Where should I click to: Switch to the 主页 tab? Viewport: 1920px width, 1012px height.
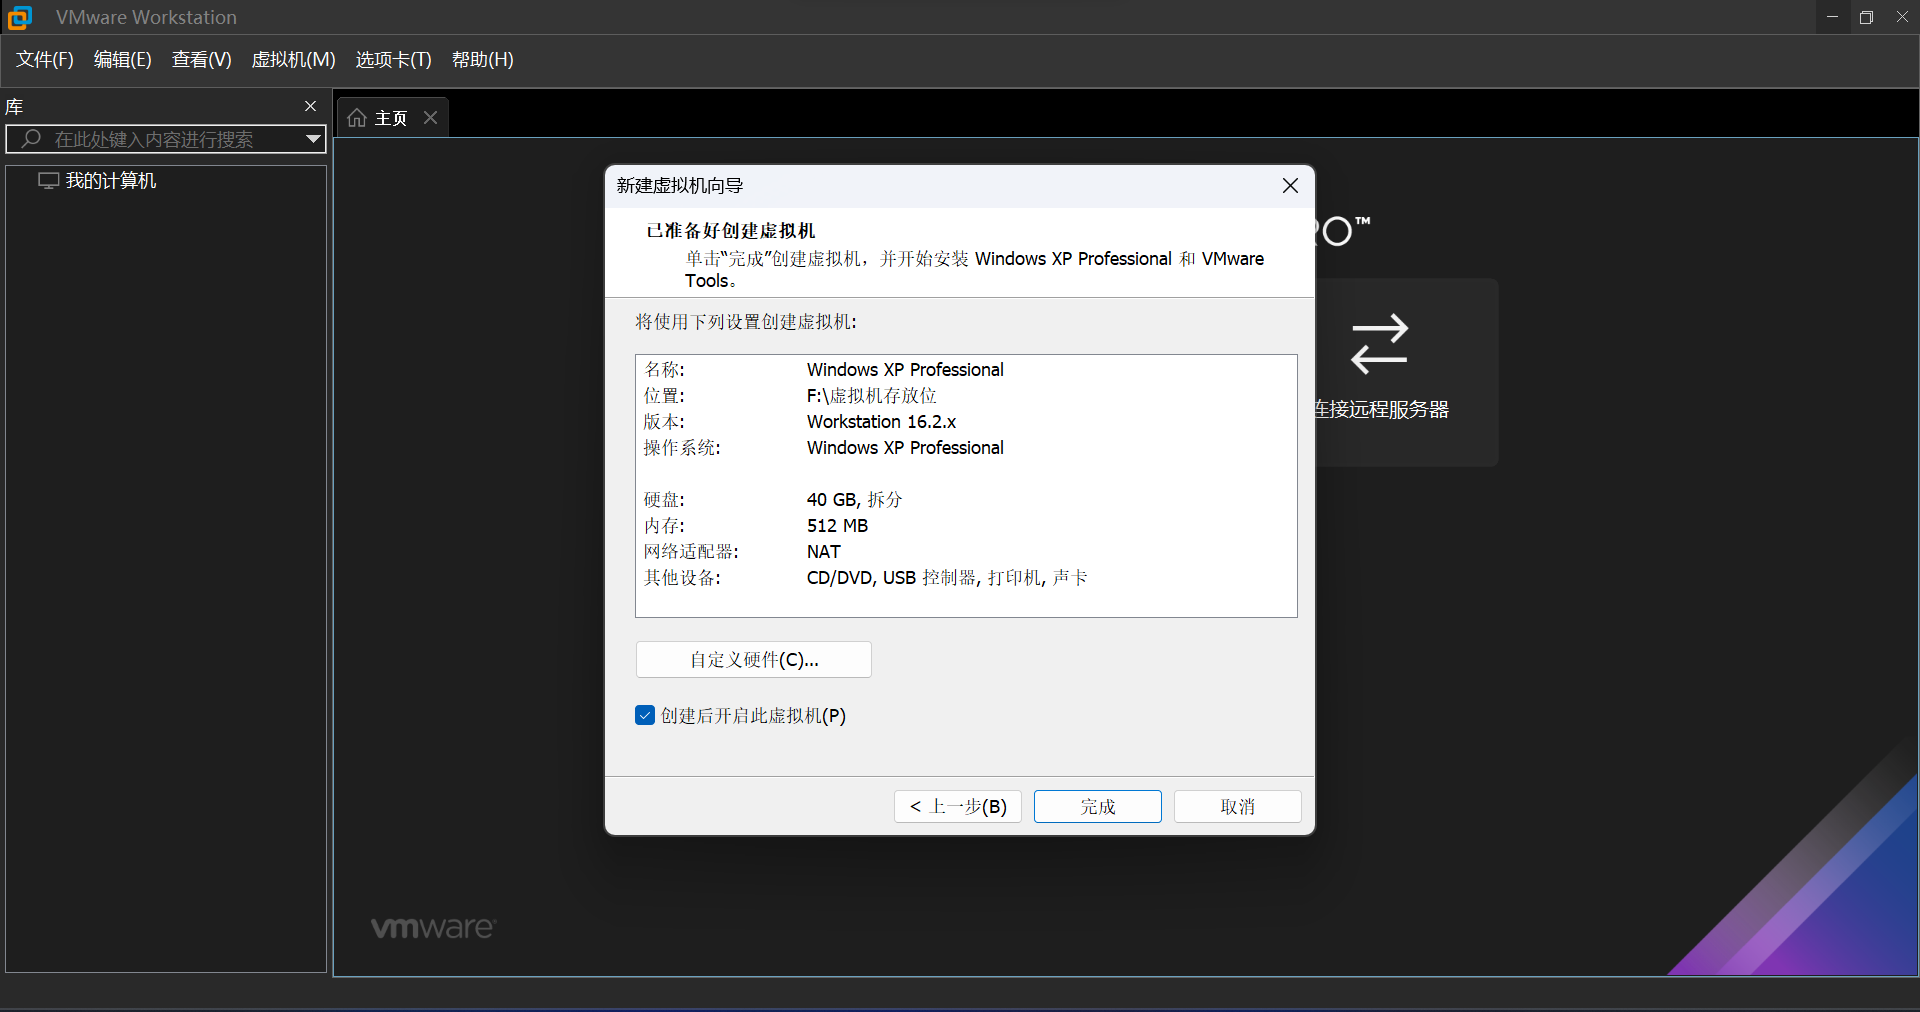392,118
